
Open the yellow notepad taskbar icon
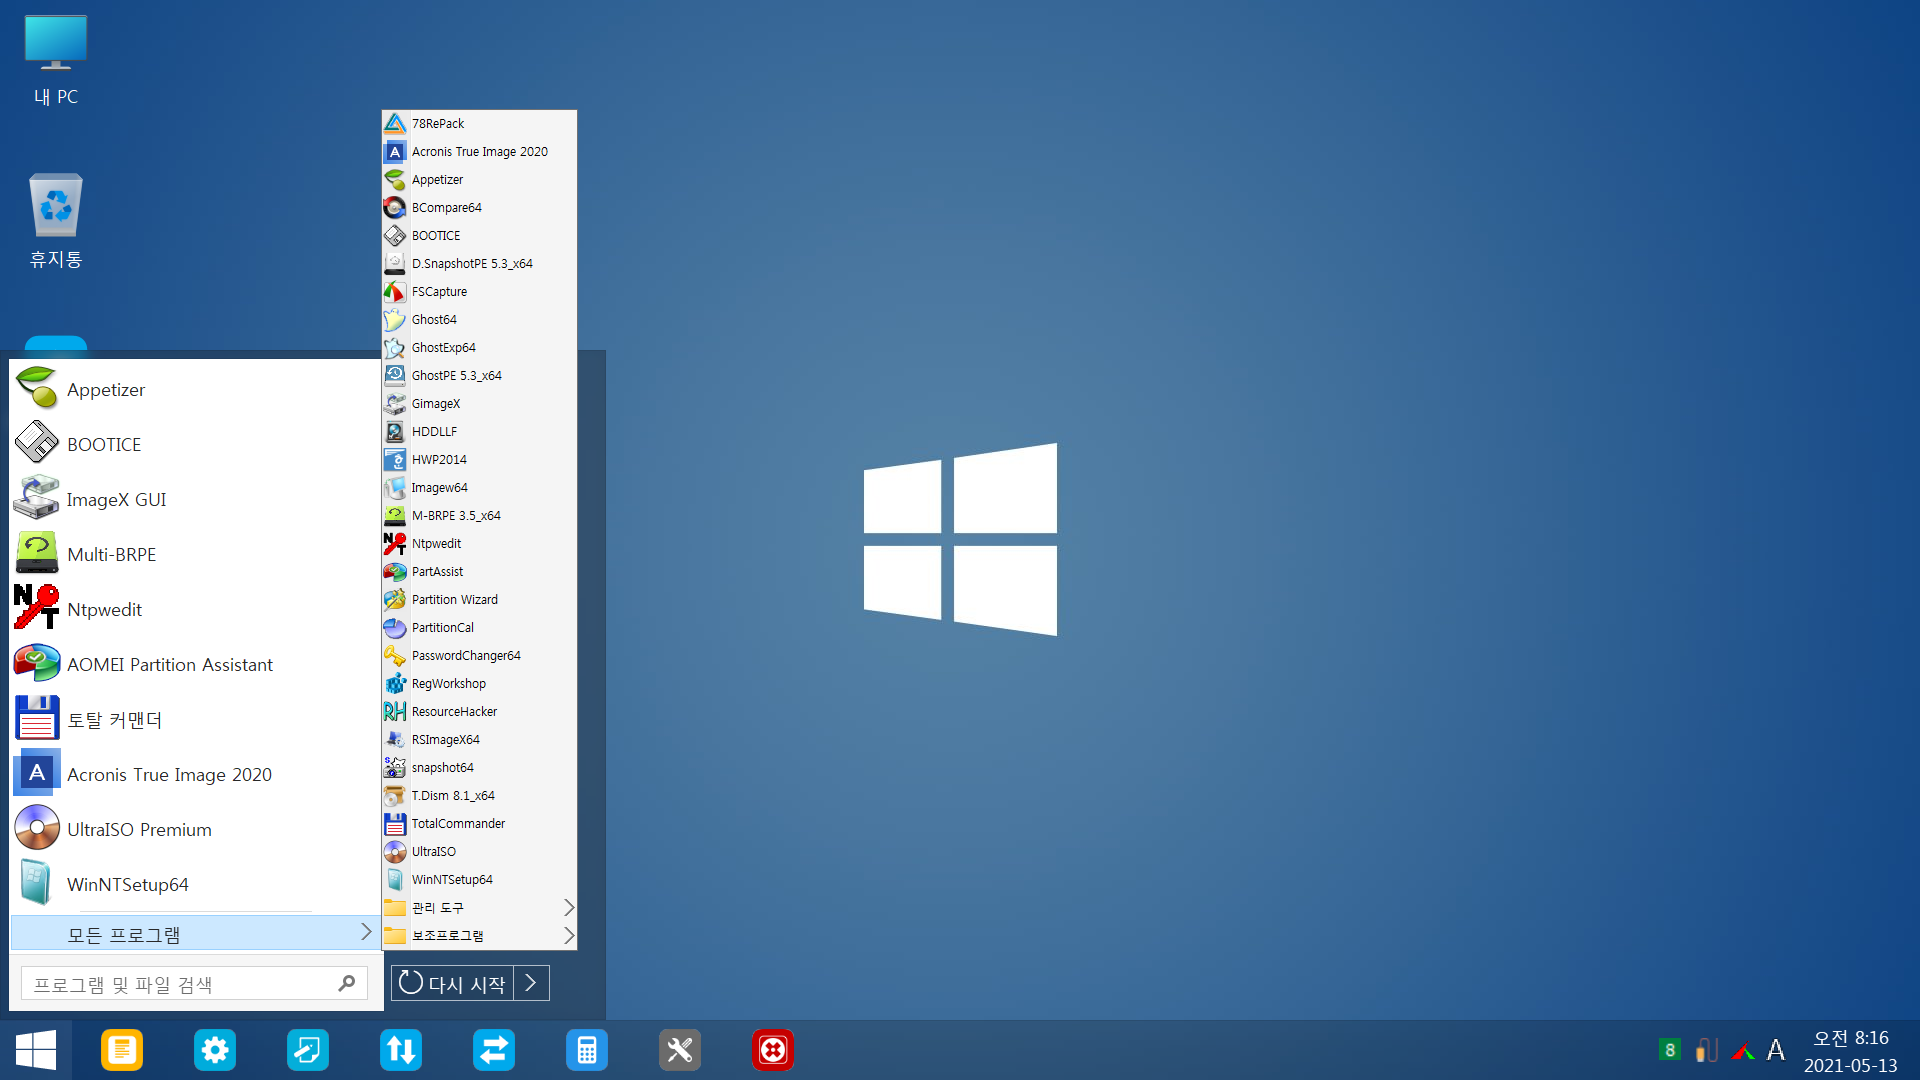(x=122, y=1050)
